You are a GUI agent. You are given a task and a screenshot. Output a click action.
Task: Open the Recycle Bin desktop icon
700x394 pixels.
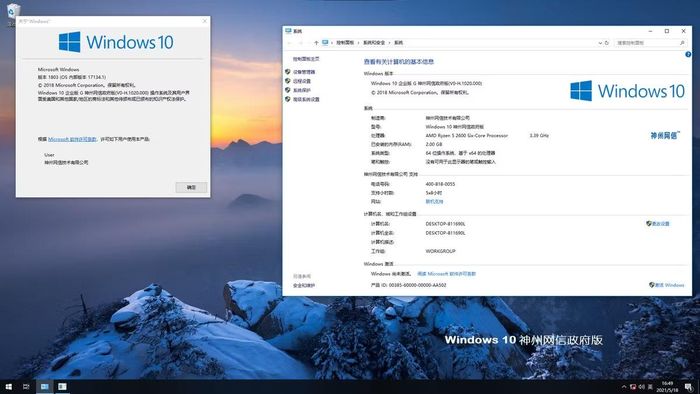click(x=13, y=11)
